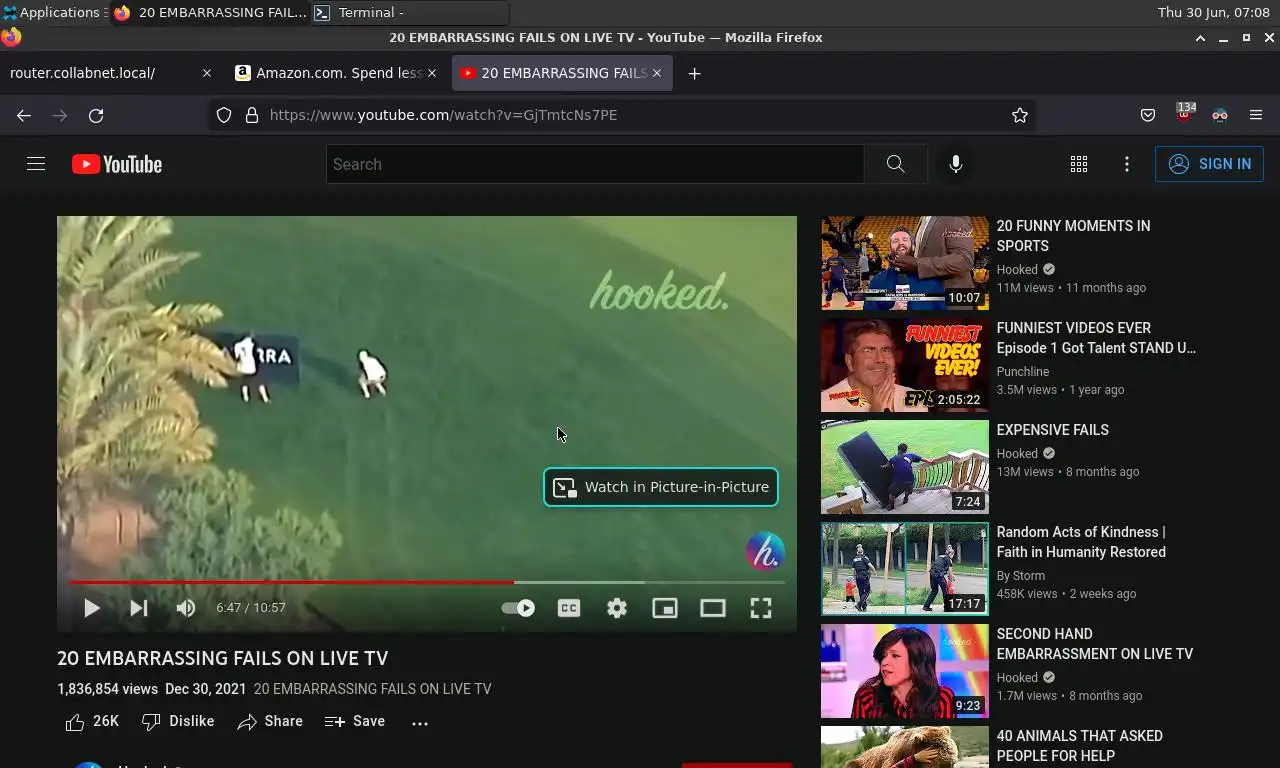Image resolution: width=1280 pixels, height=768 pixels.
Task: Open the player settings gear
Action: tap(617, 608)
